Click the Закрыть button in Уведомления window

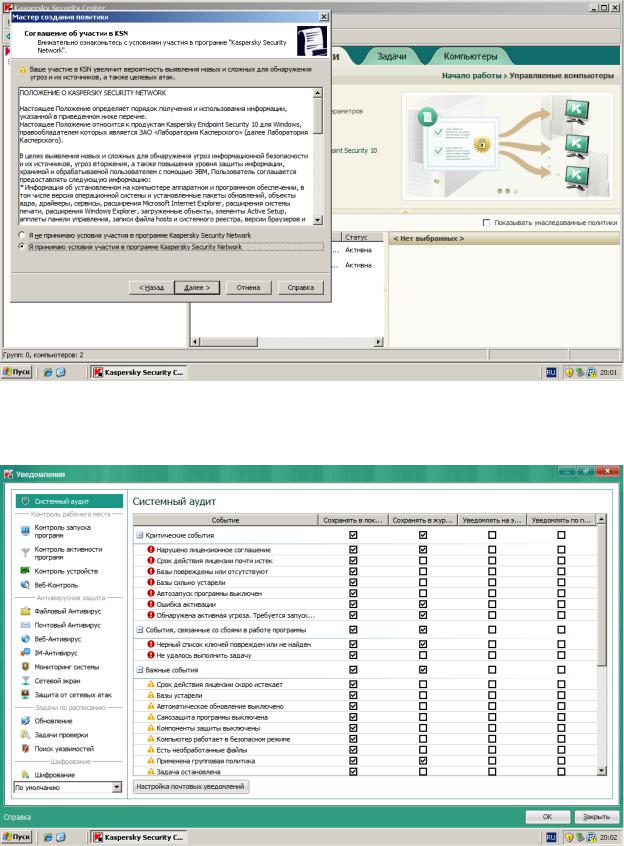596,817
